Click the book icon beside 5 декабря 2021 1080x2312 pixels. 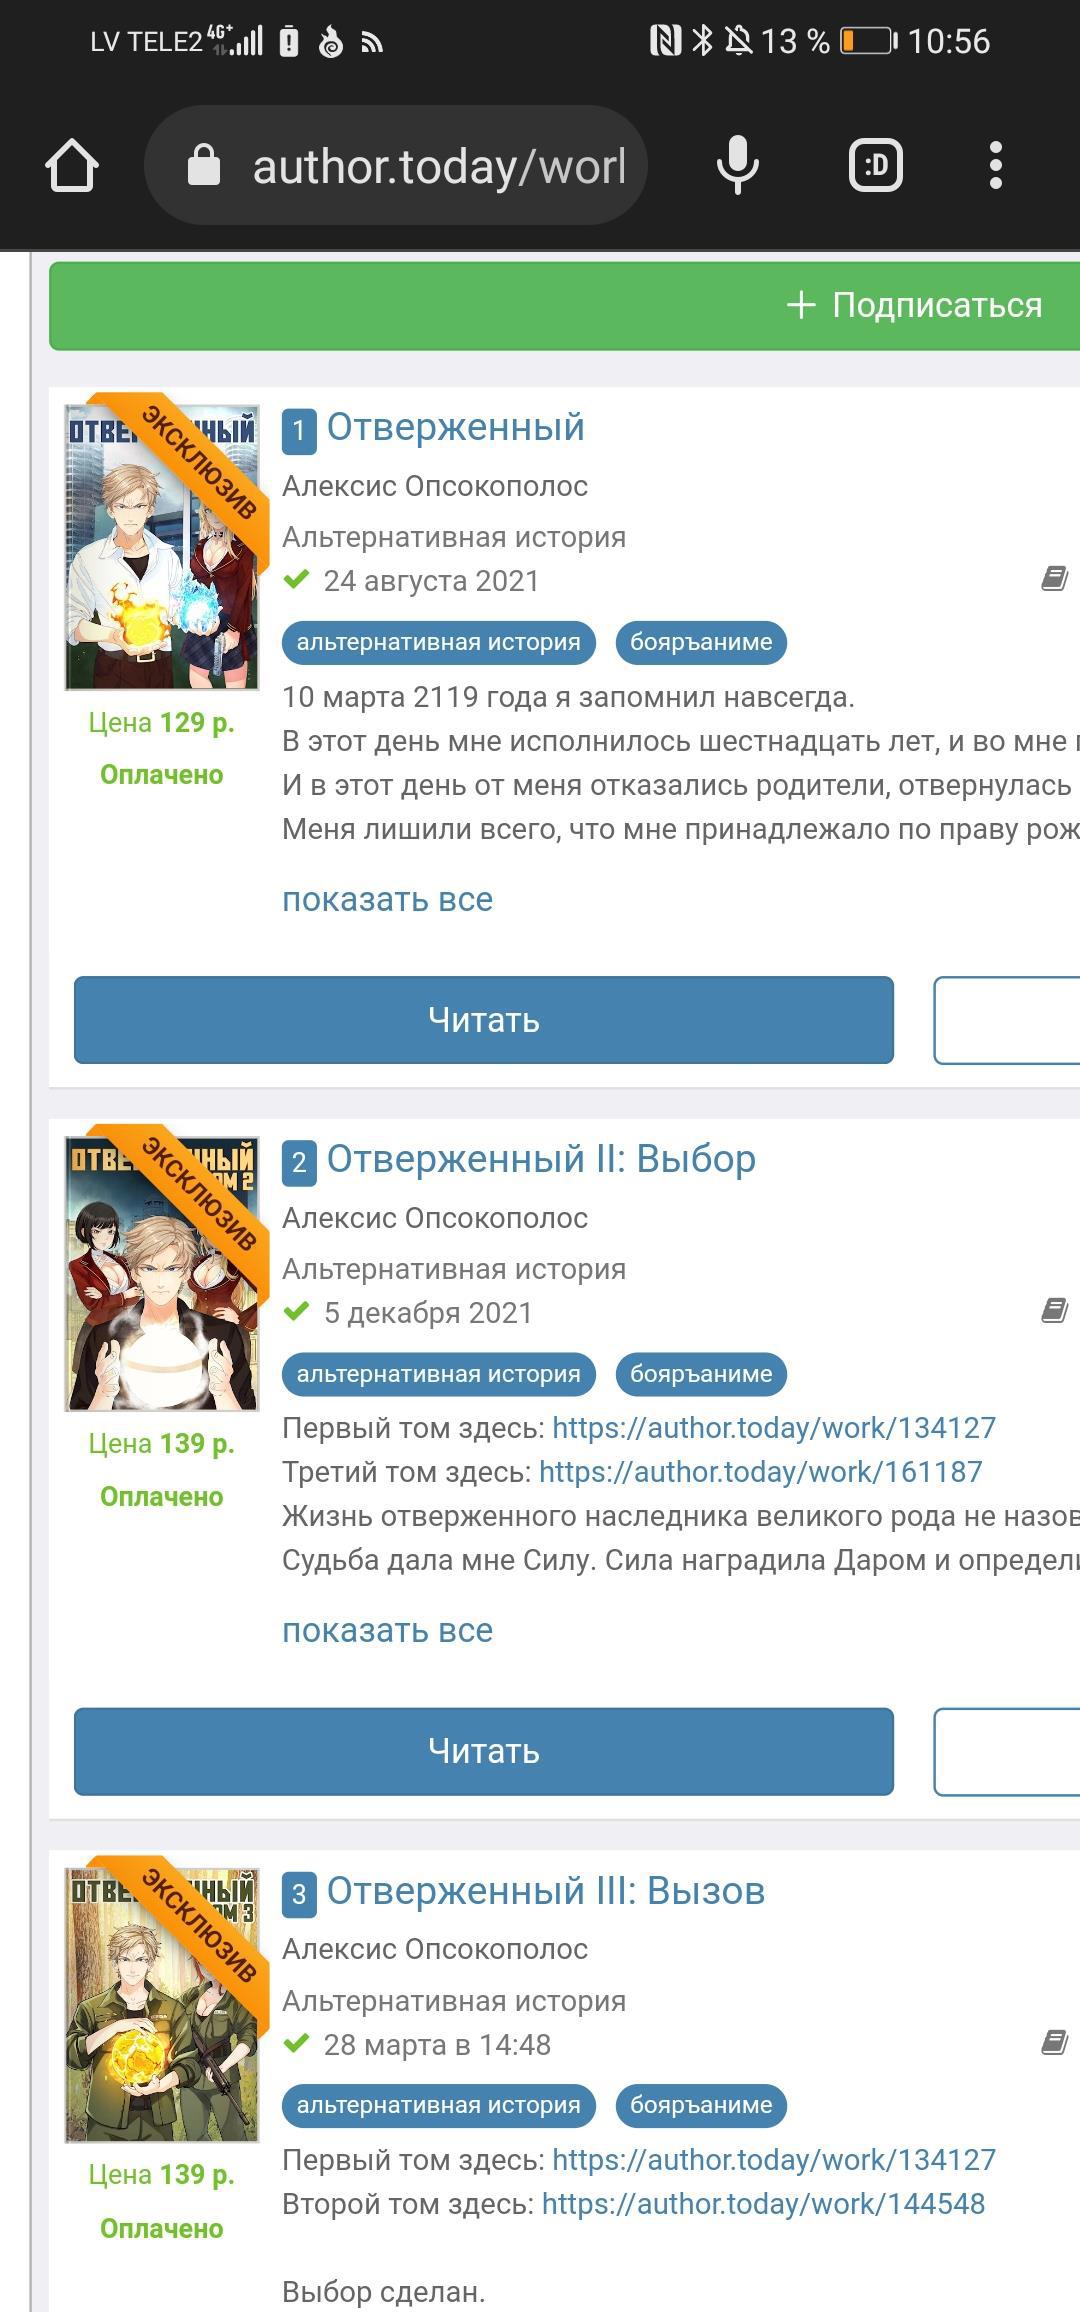coord(1054,1311)
